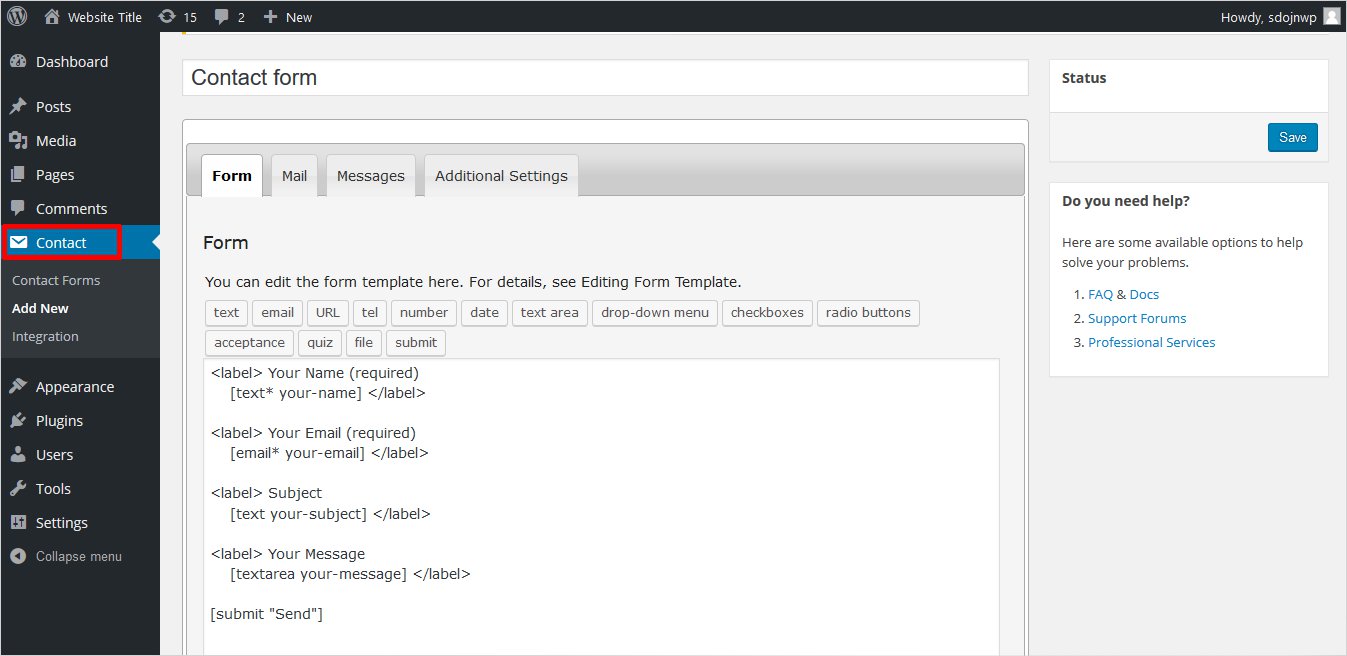Open the Support Forums link
The image size is (1347, 656).
pyautogui.click(x=1137, y=318)
